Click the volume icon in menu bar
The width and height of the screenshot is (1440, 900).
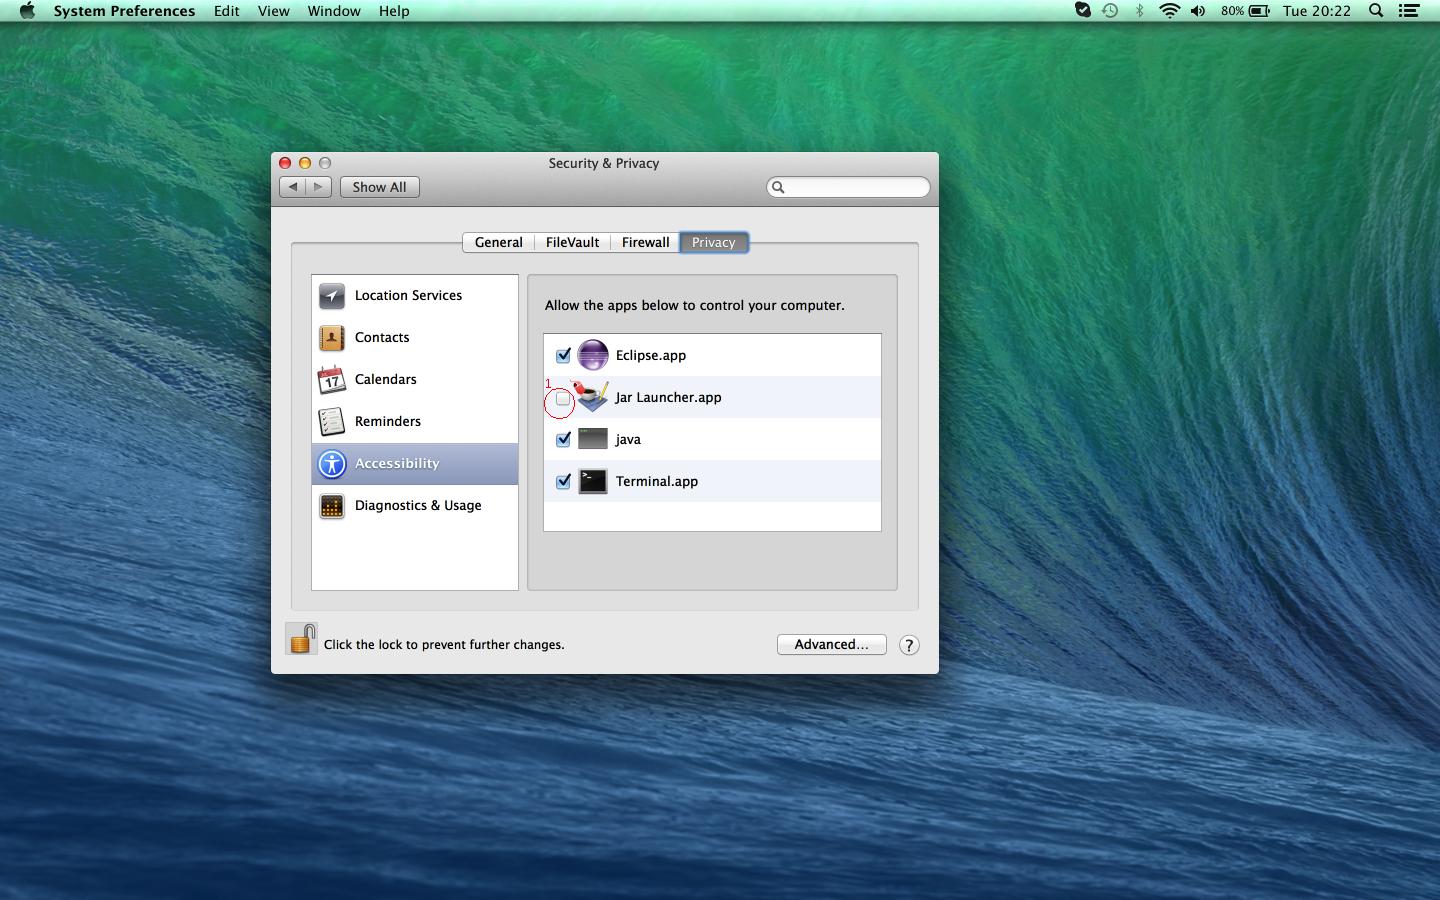pos(1198,11)
